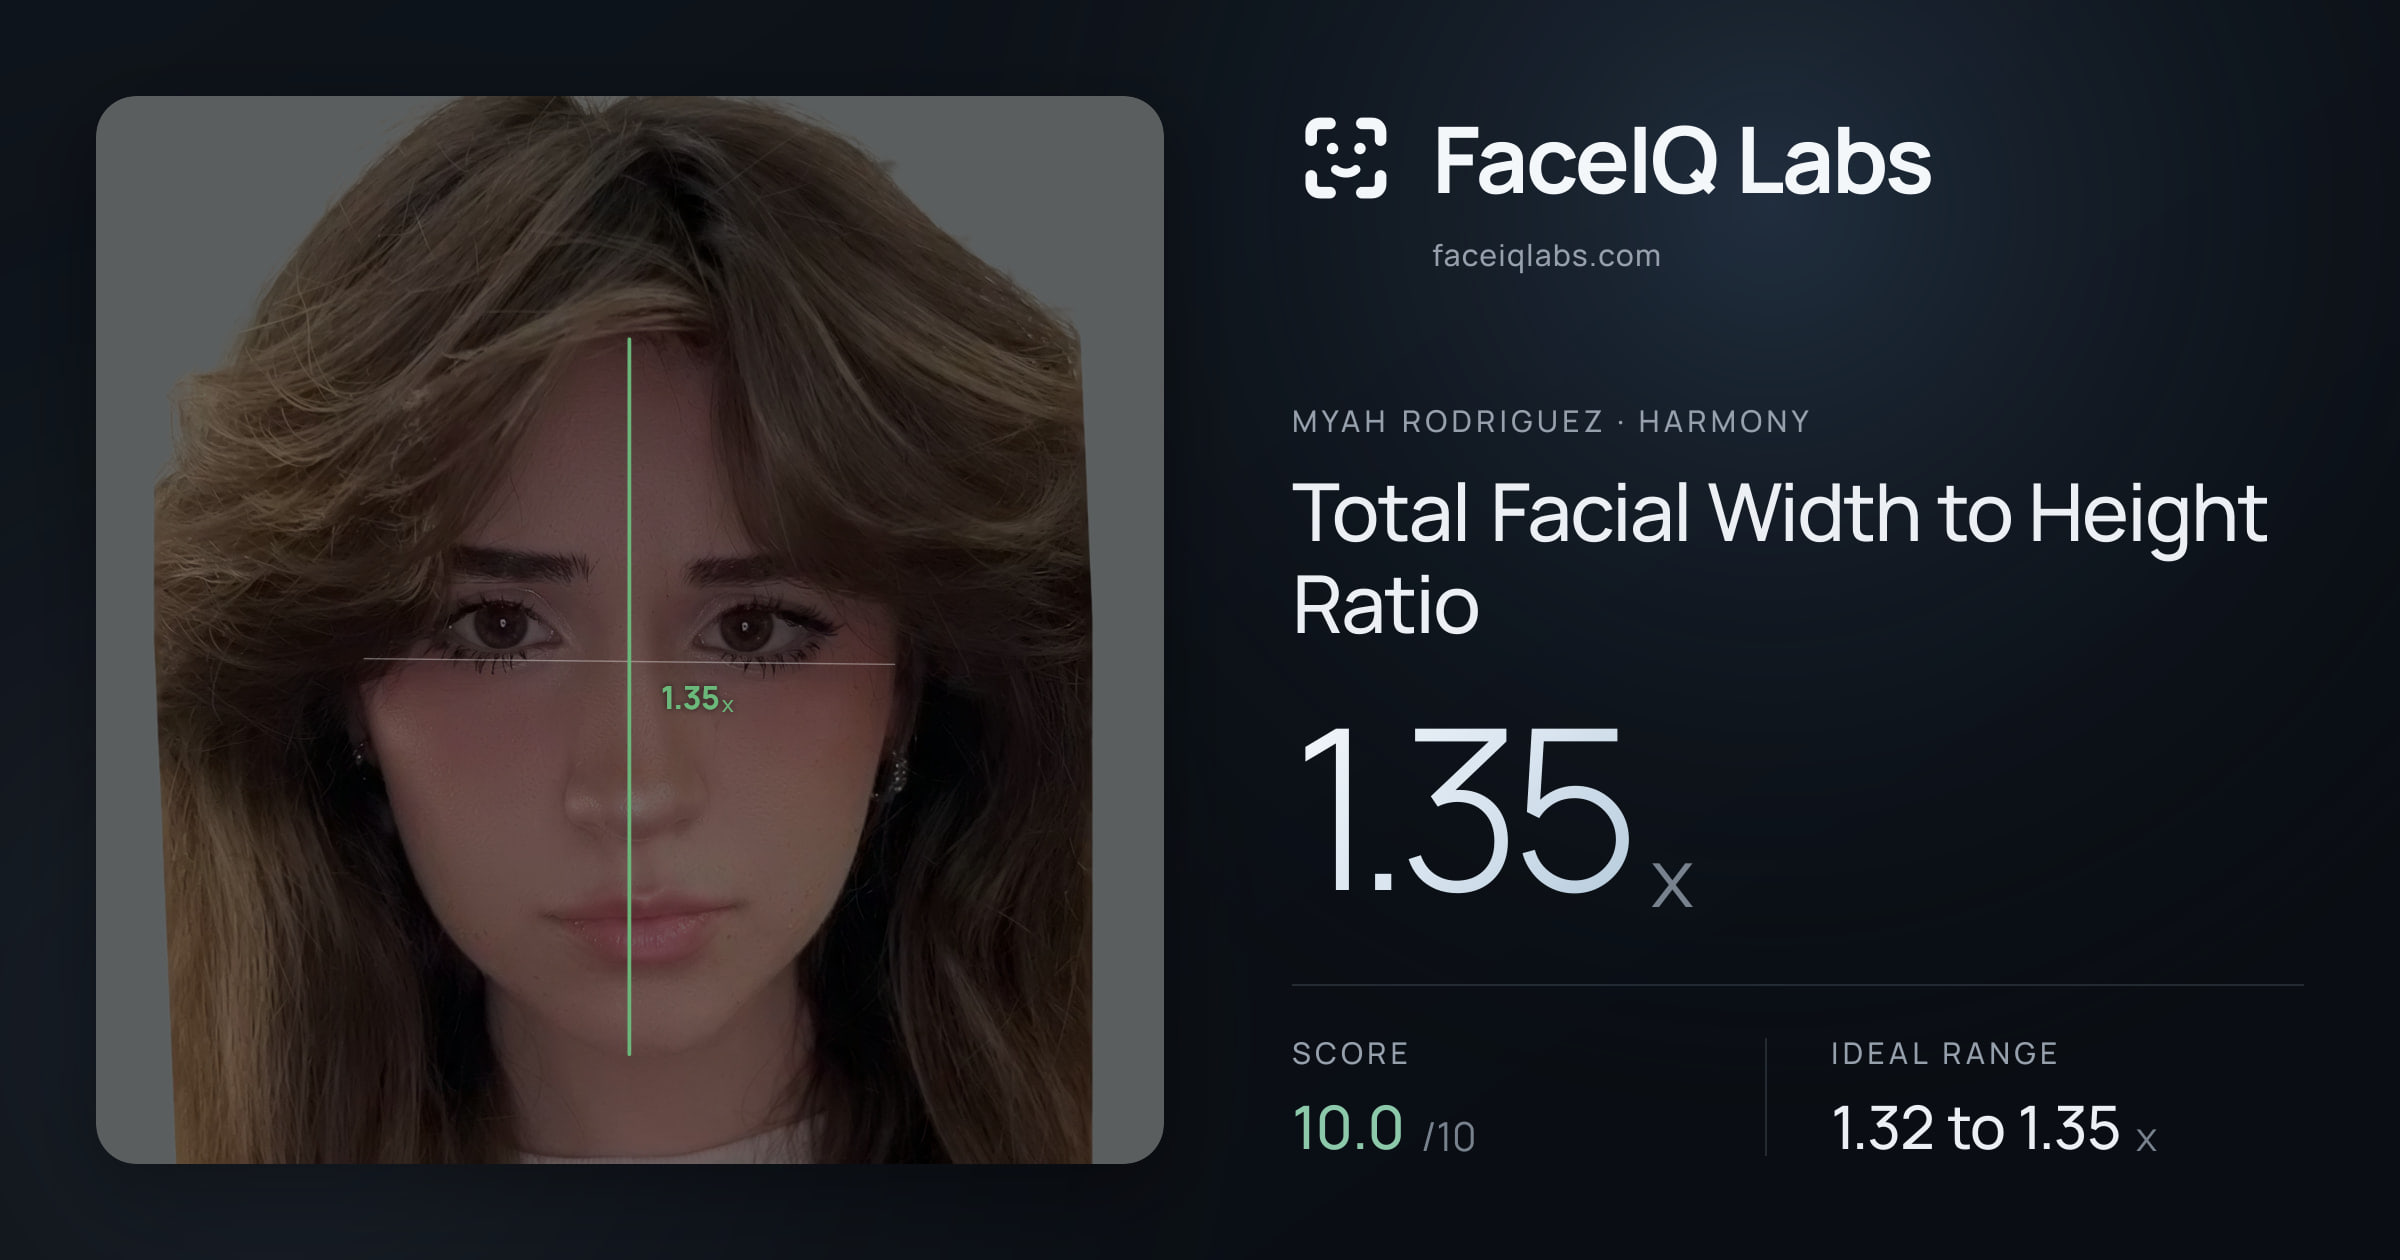Image resolution: width=2400 pixels, height=1260 pixels.
Task: Click the FaceIQ Labs title text
Action: [1682, 160]
